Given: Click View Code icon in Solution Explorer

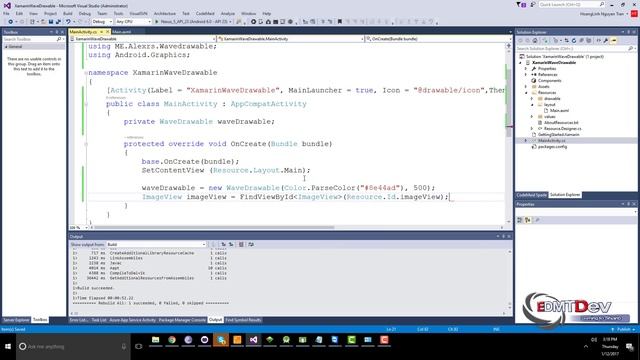Looking at the screenshot, I should pos(598,40).
